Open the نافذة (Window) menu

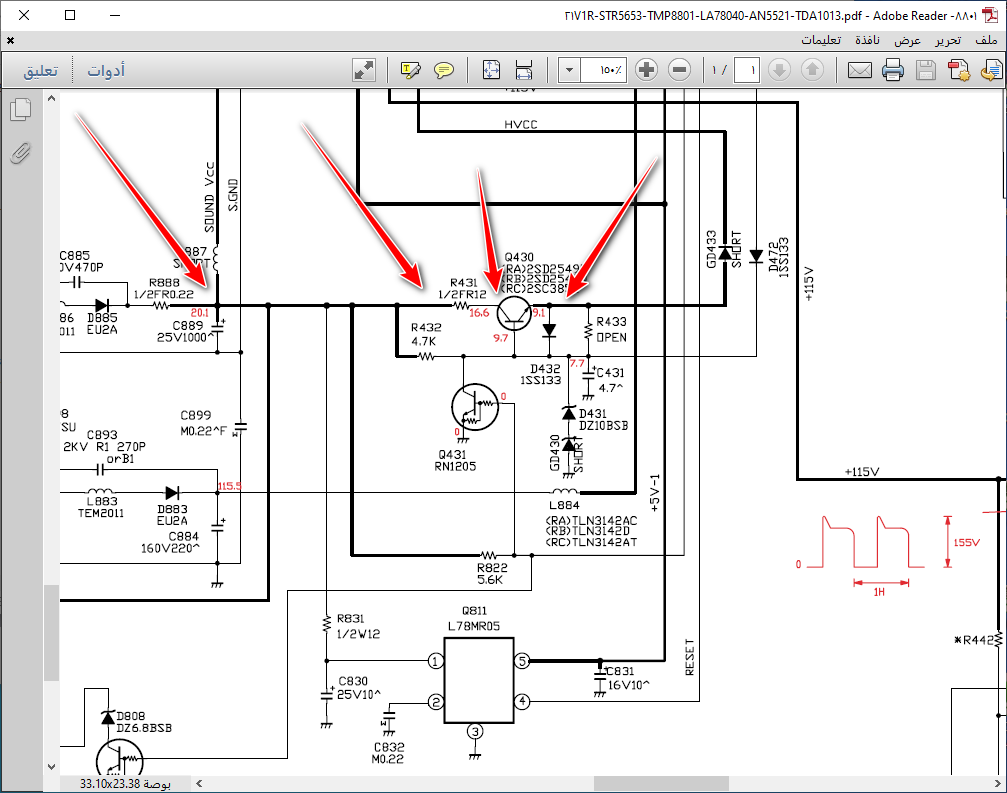click(x=867, y=40)
